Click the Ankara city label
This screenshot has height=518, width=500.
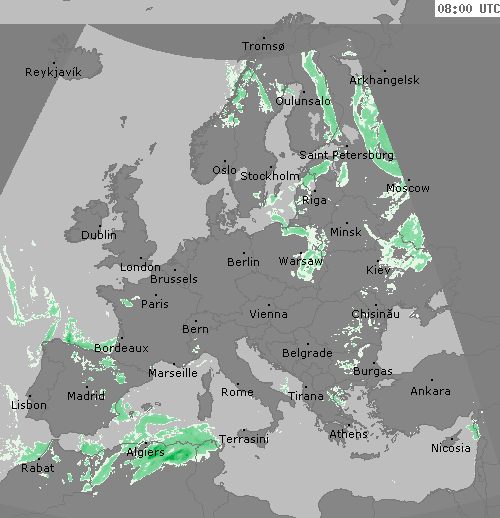(x=430, y=391)
